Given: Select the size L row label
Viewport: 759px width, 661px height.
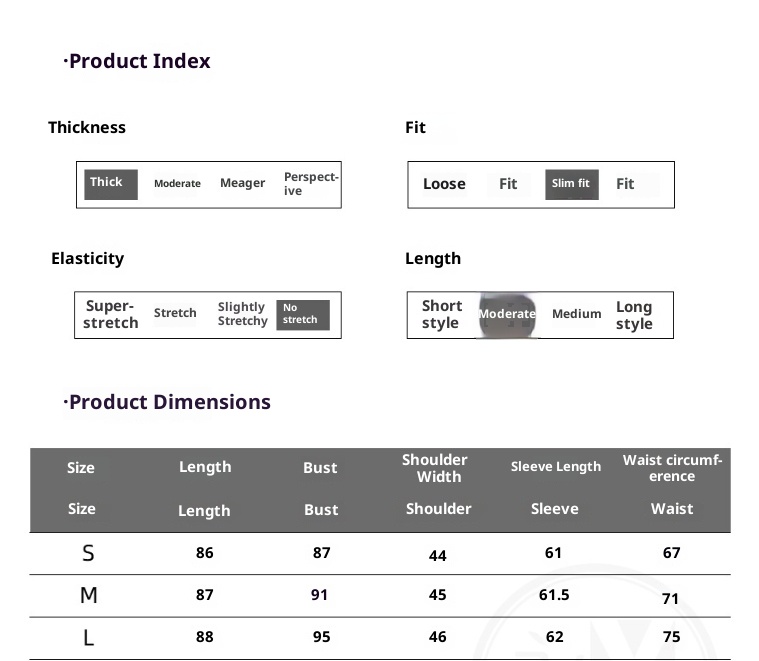Looking at the screenshot, I should pyautogui.click(x=88, y=637).
